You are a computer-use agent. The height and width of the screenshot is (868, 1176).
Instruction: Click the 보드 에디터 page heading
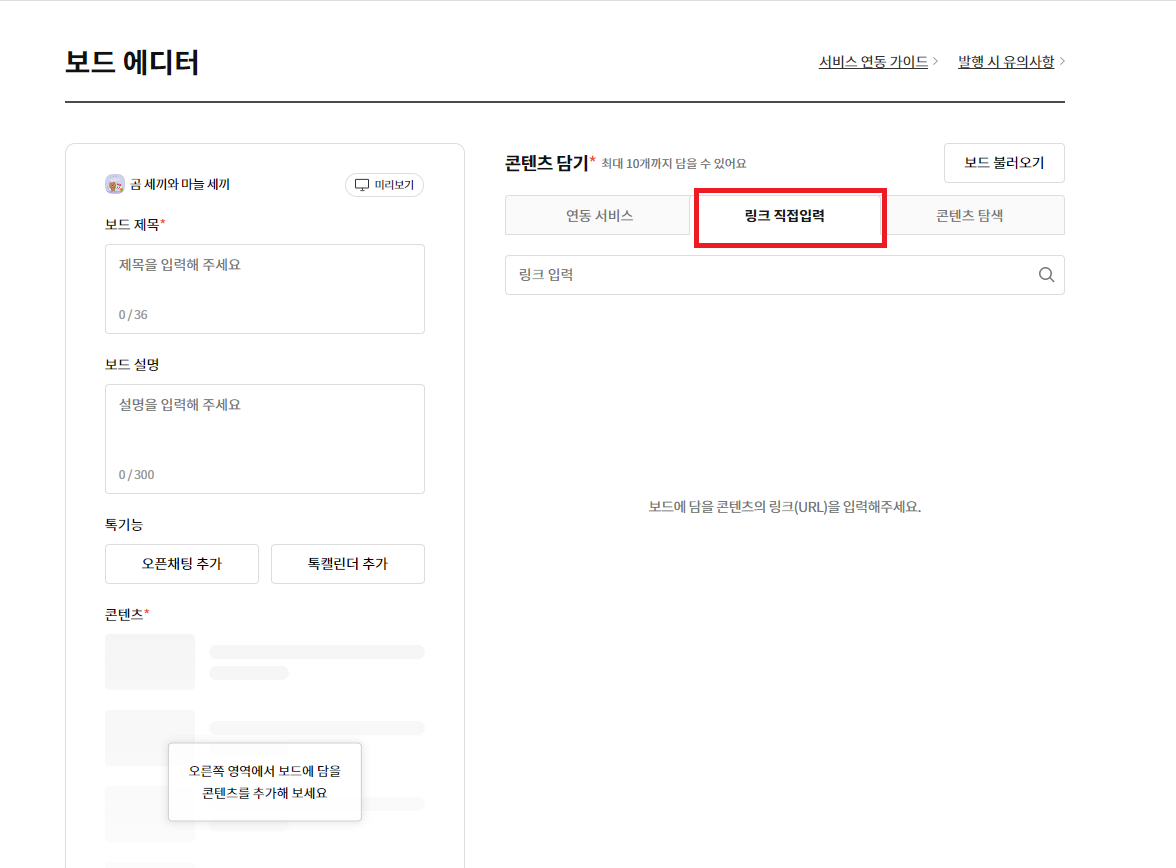(x=132, y=62)
